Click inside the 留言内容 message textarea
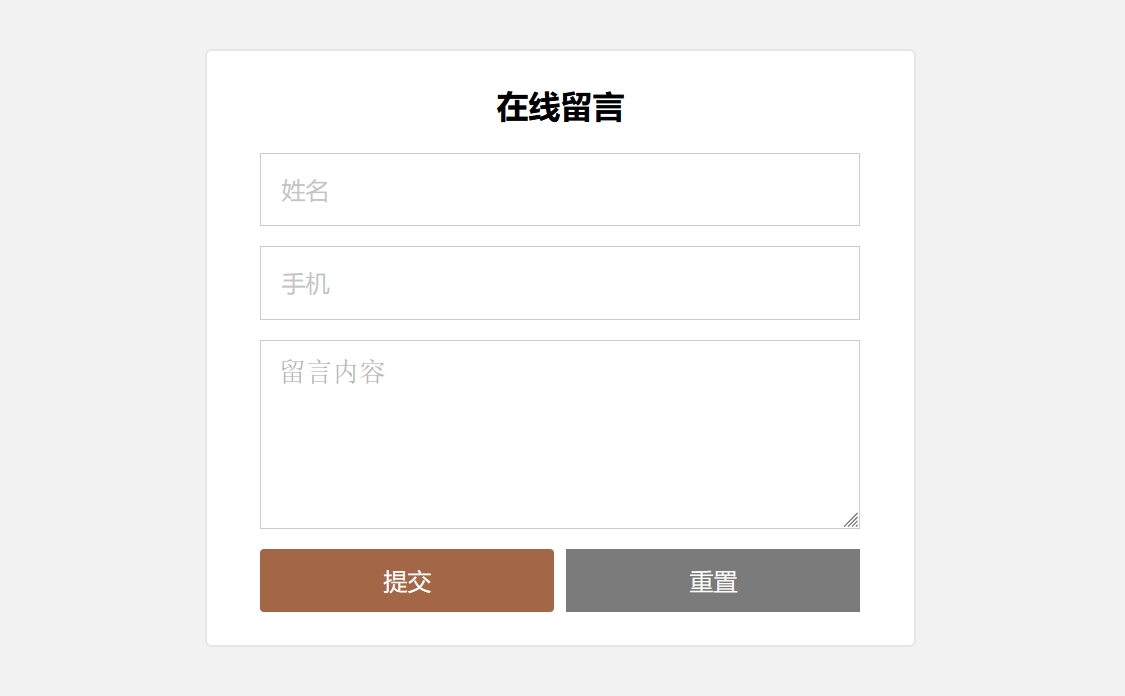 tap(560, 434)
